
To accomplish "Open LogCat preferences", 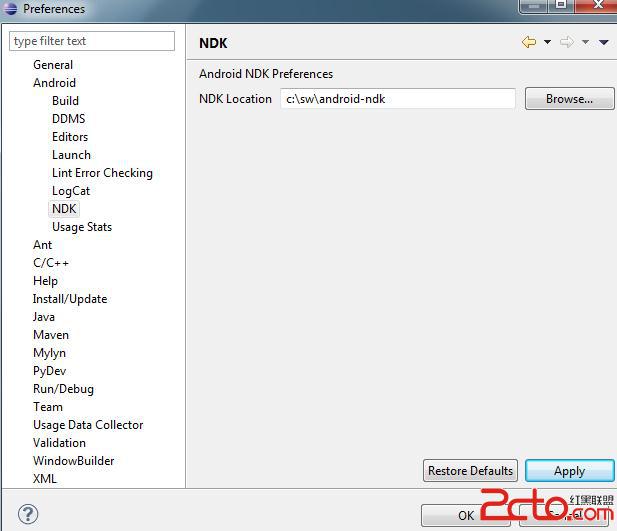I will [x=71, y=191].
